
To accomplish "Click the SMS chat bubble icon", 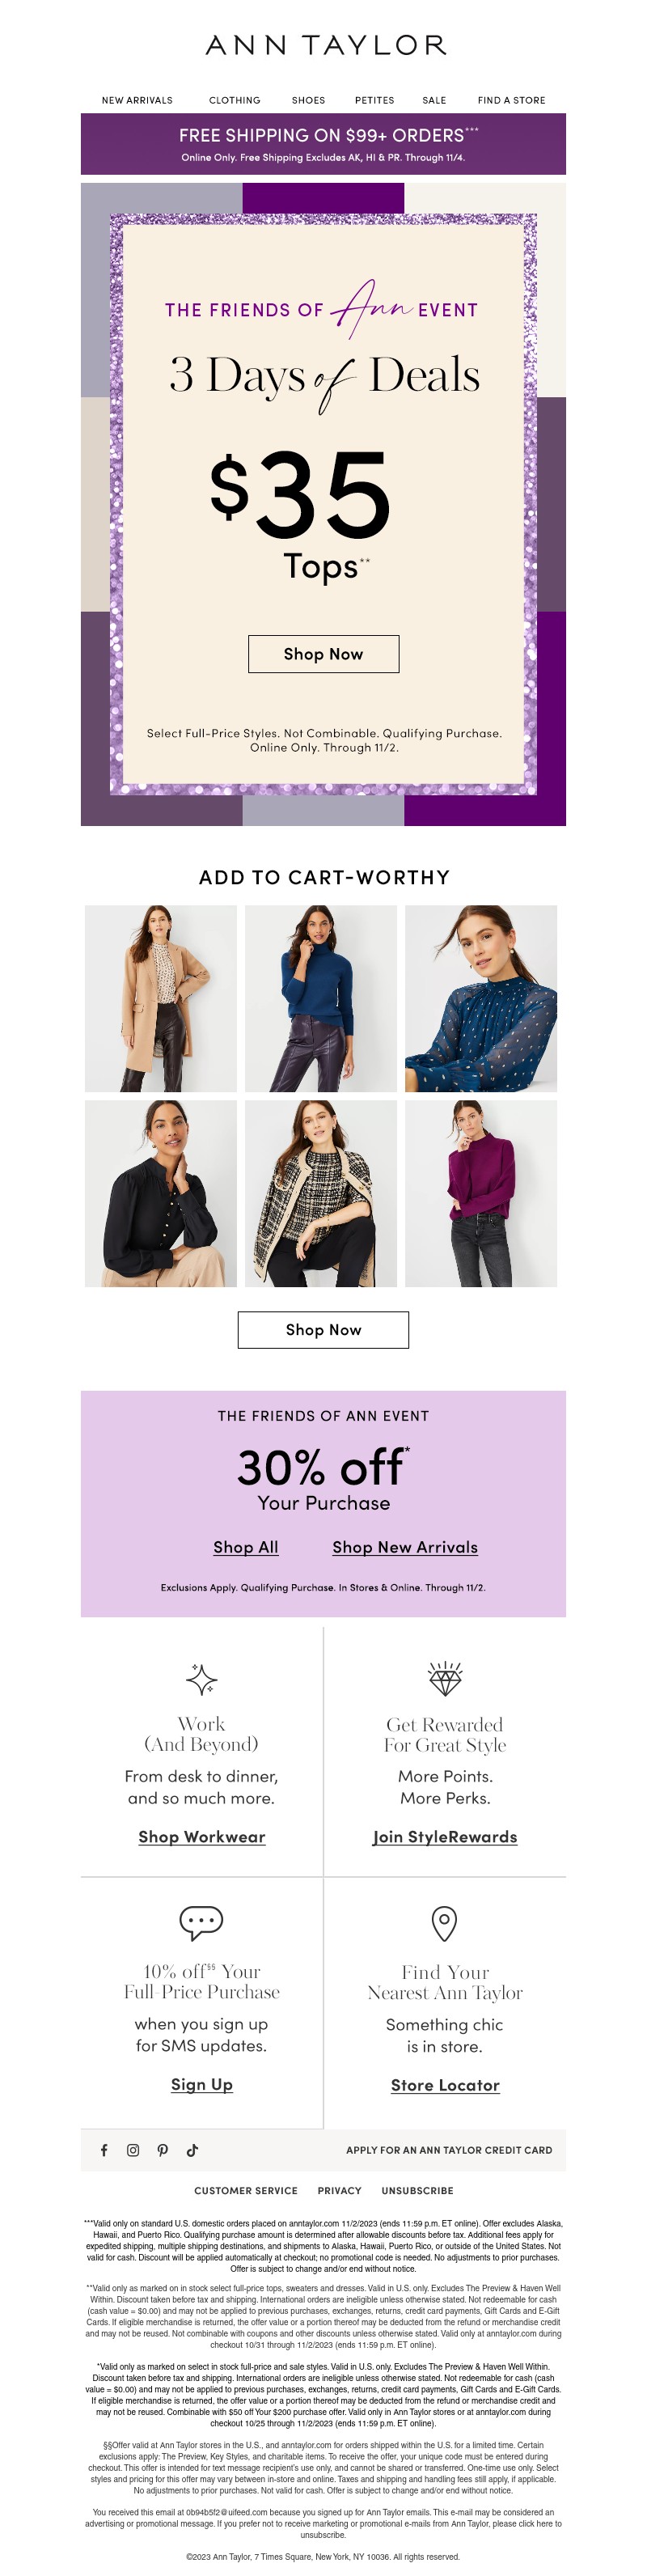I will coord(201,1921).
